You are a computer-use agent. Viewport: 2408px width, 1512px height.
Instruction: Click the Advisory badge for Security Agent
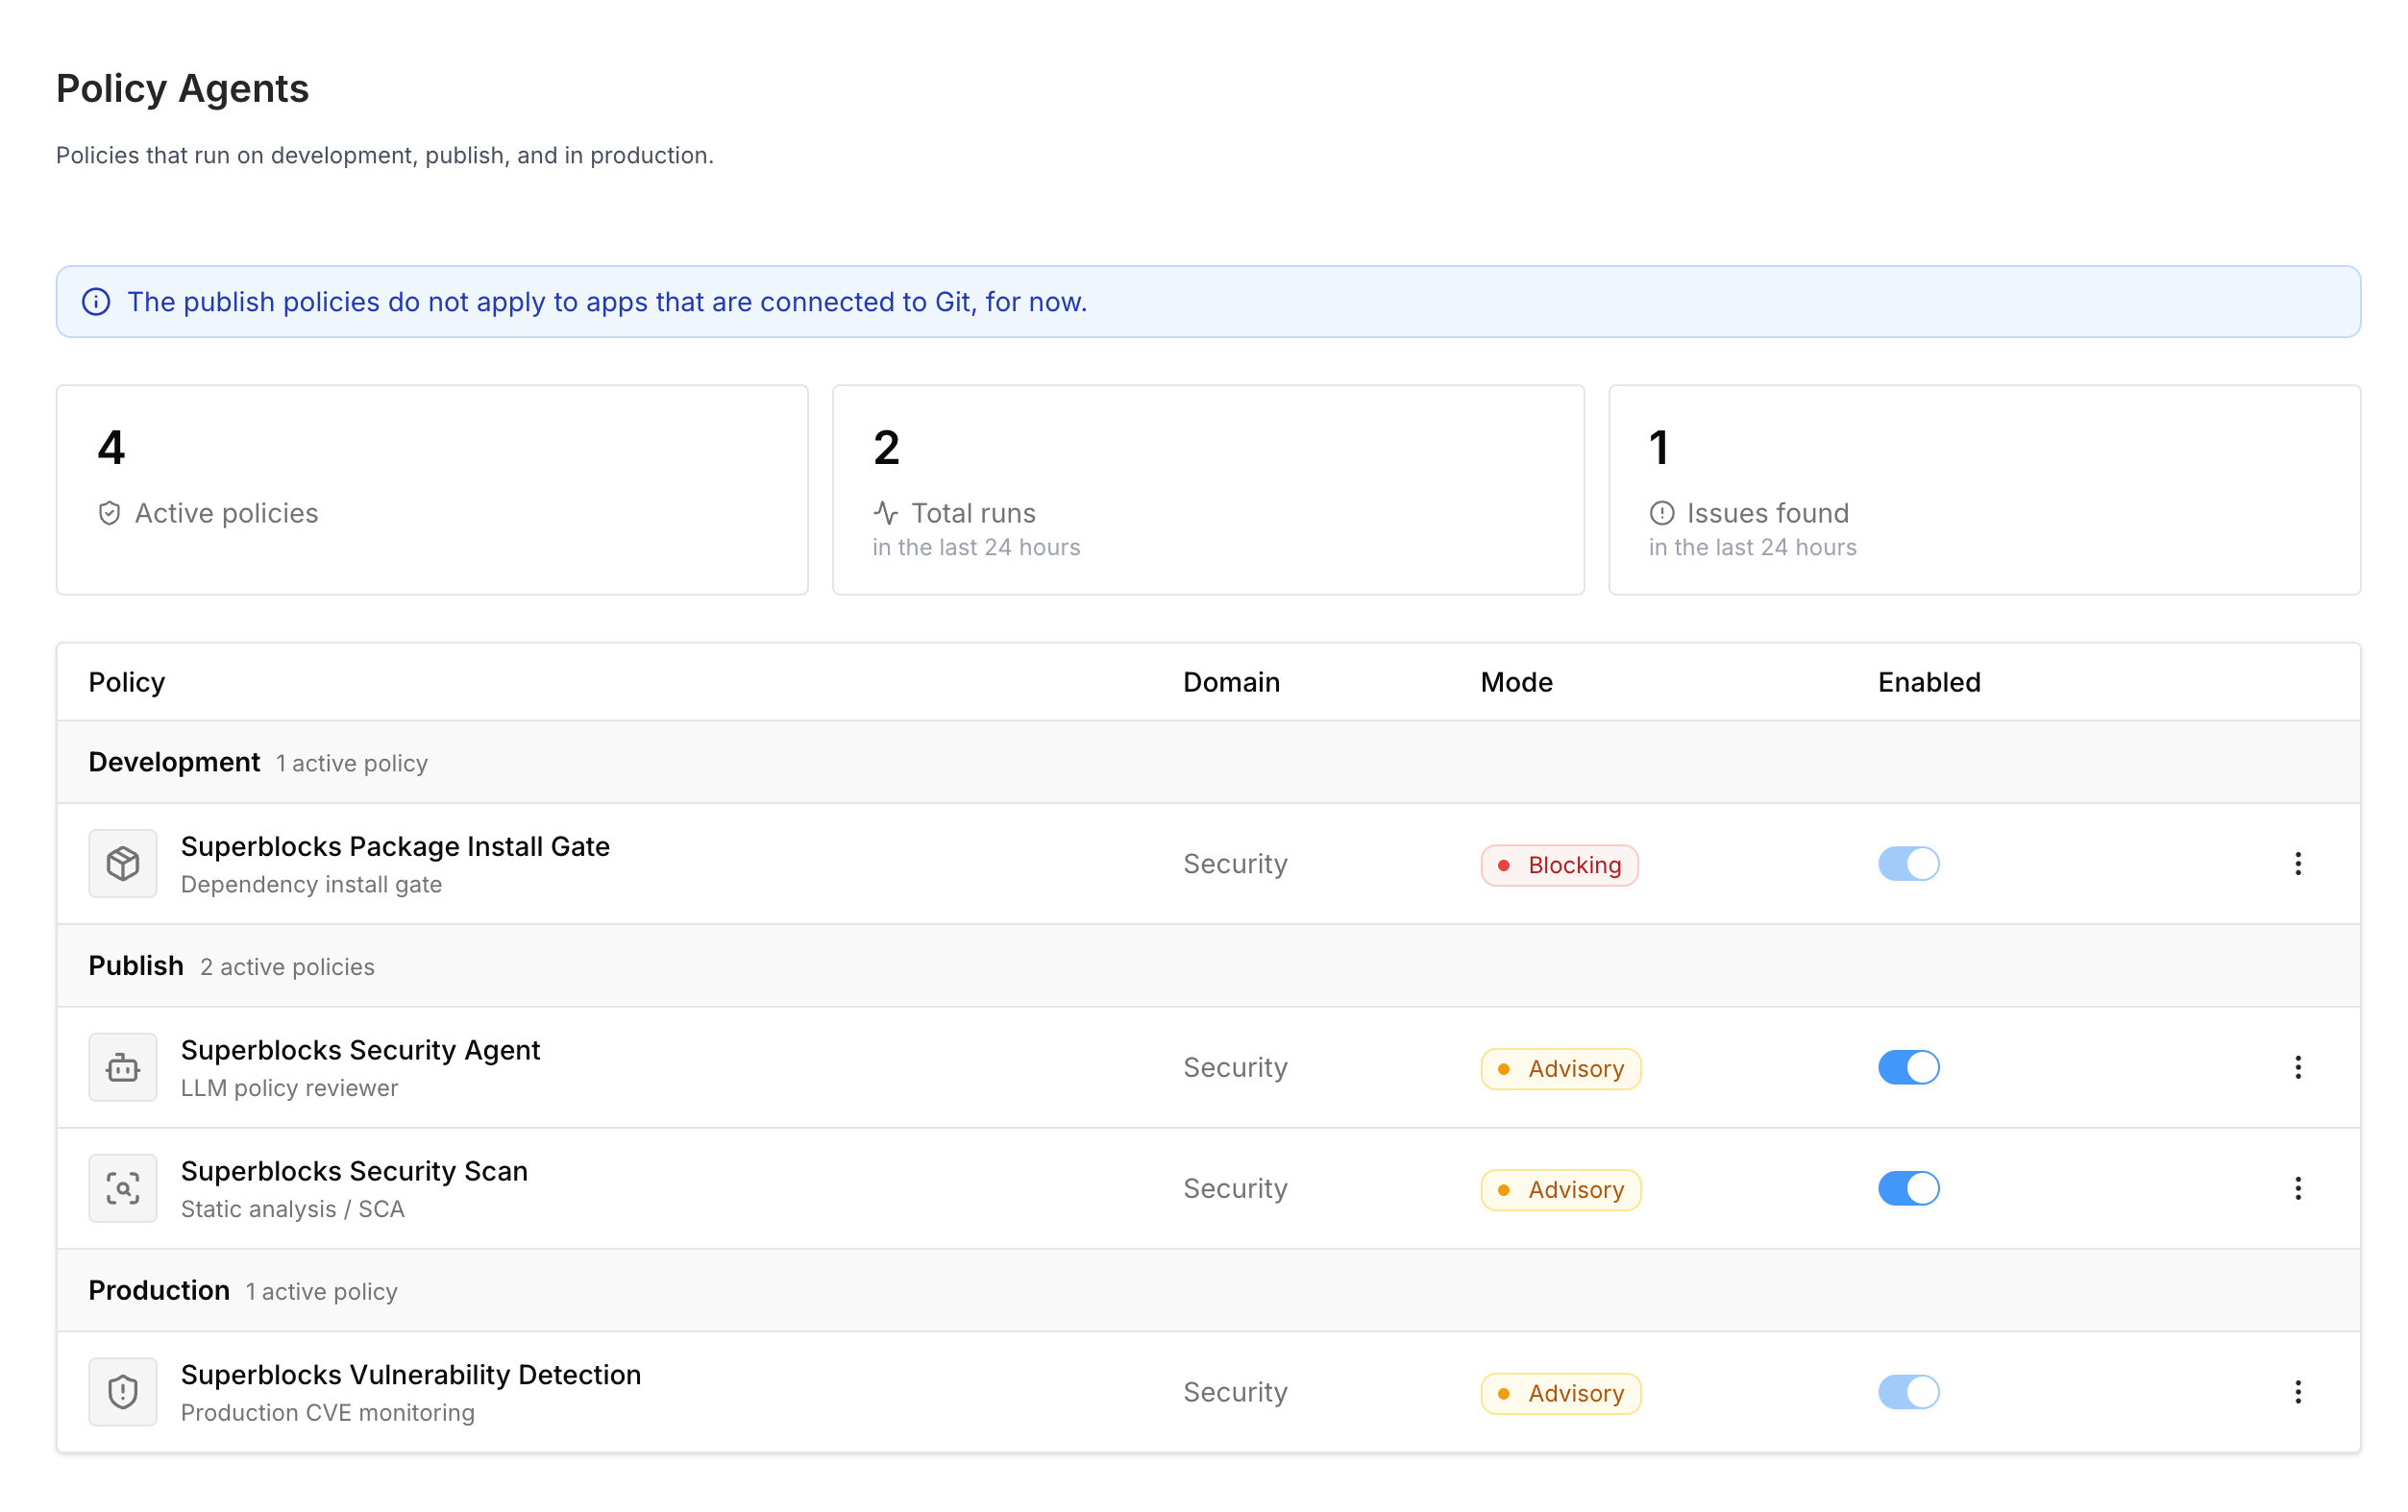pos(1561,1068)
